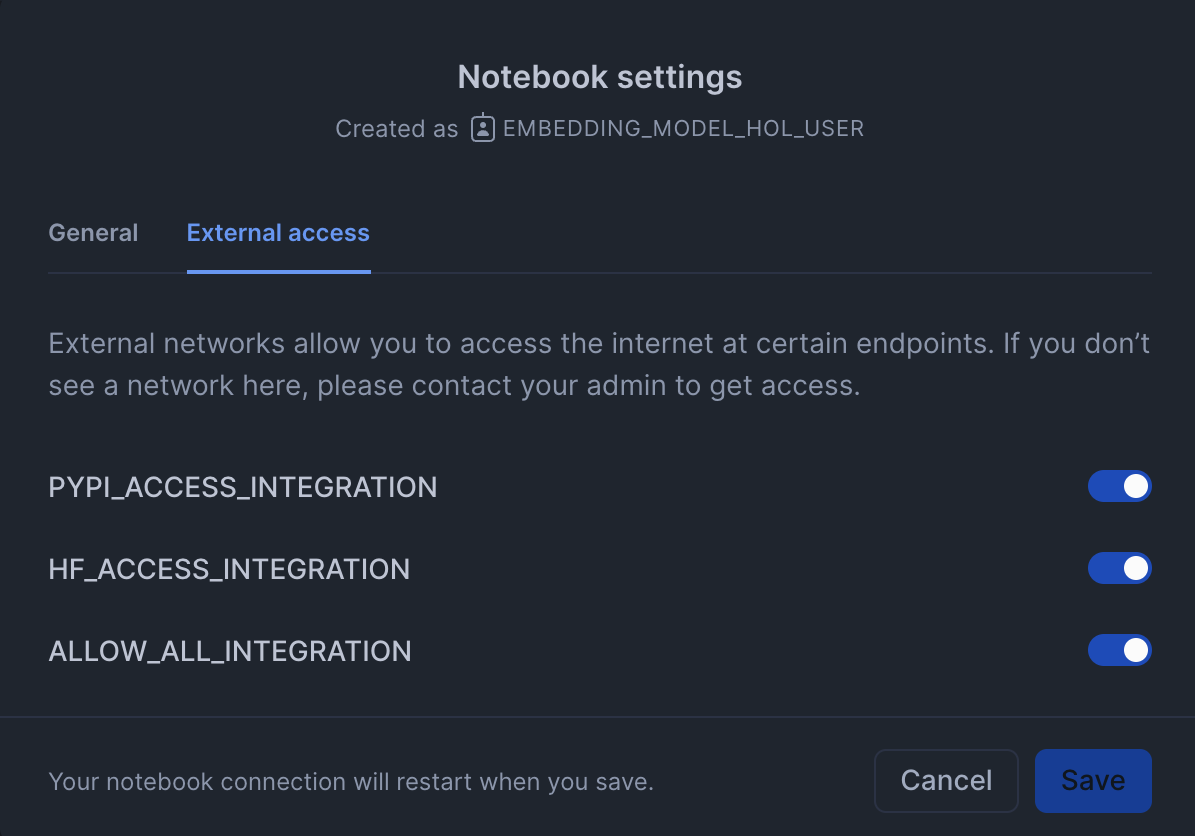This screenshot has height=836, width=1195.
Task: Toggle ALLOW_ALL_INTEGRATION off
Action: [x=1119, y=651]
